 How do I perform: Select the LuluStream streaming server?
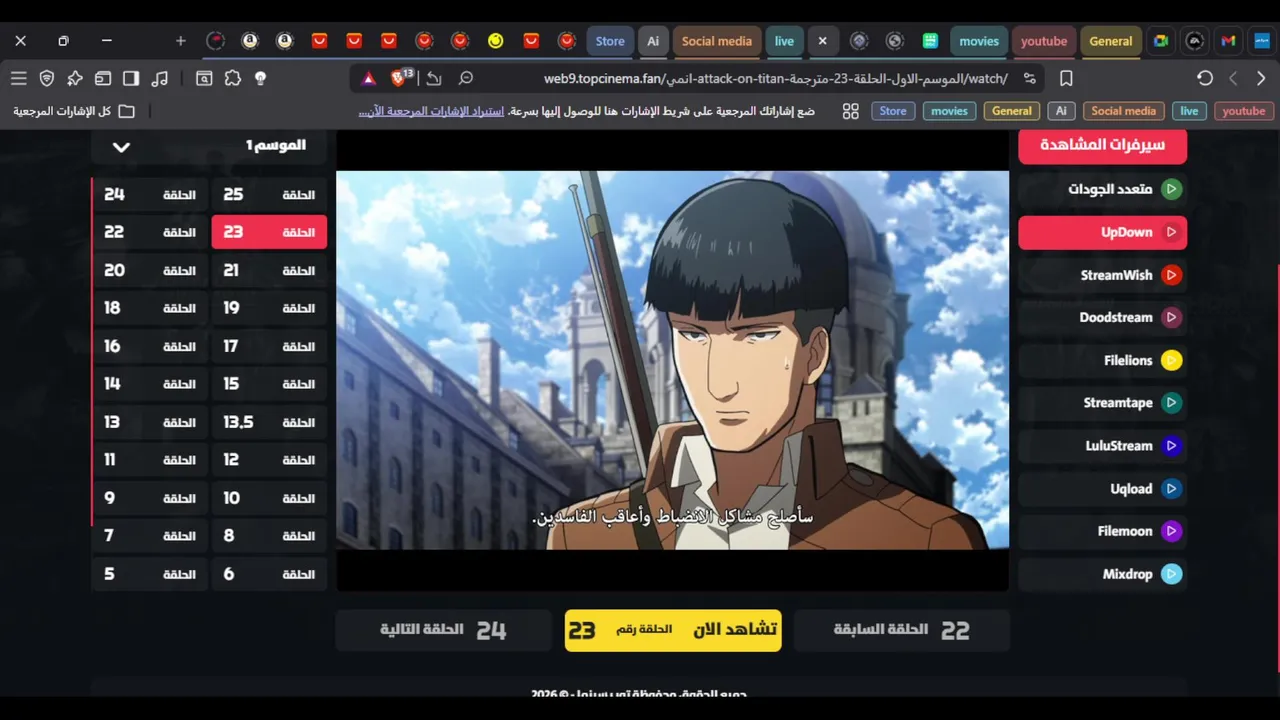(1103, 446)
